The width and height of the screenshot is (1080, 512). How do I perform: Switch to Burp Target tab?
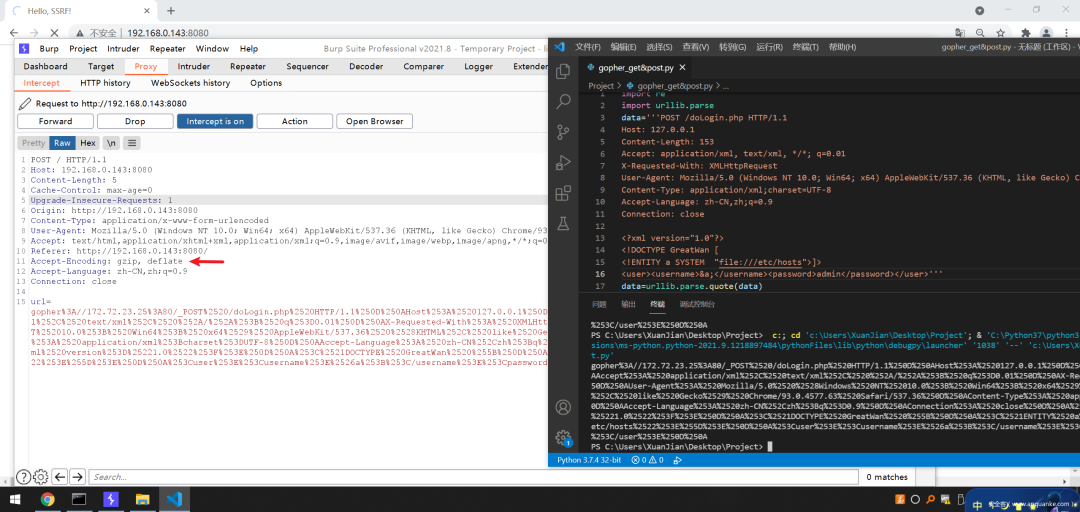click(101, 66)
